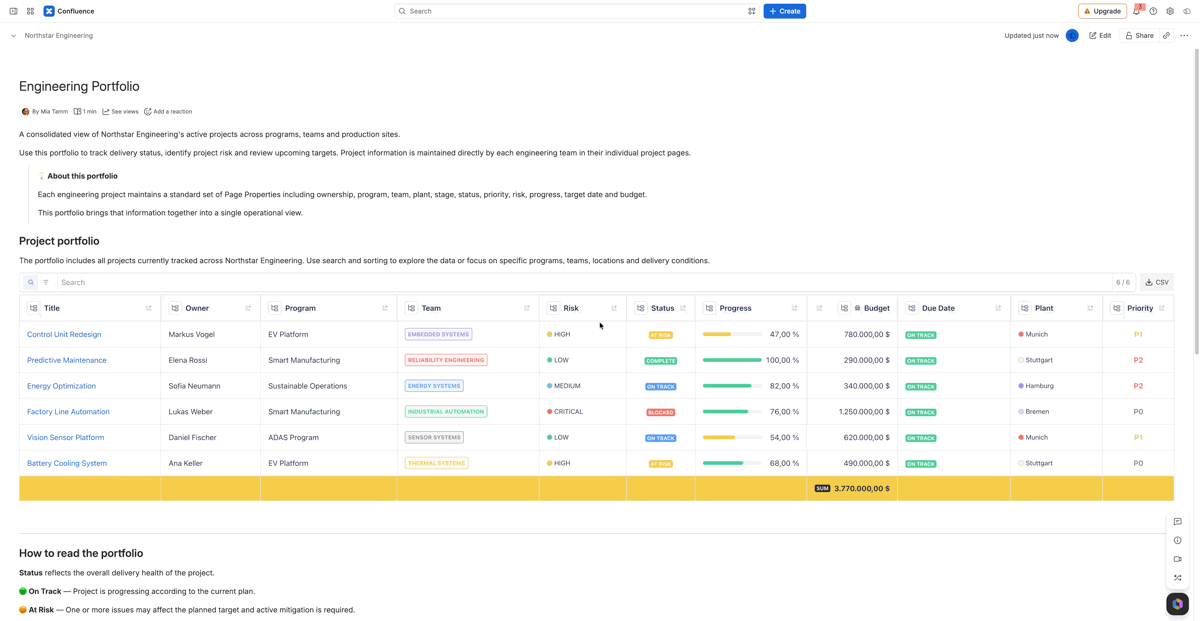Export table as CSV

point(1157,282)
